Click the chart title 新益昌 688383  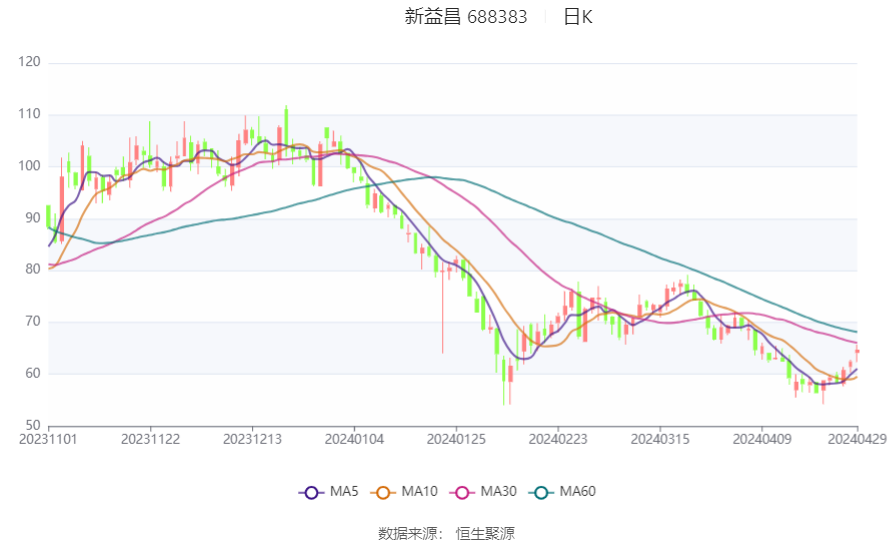[x=466, y=17]
